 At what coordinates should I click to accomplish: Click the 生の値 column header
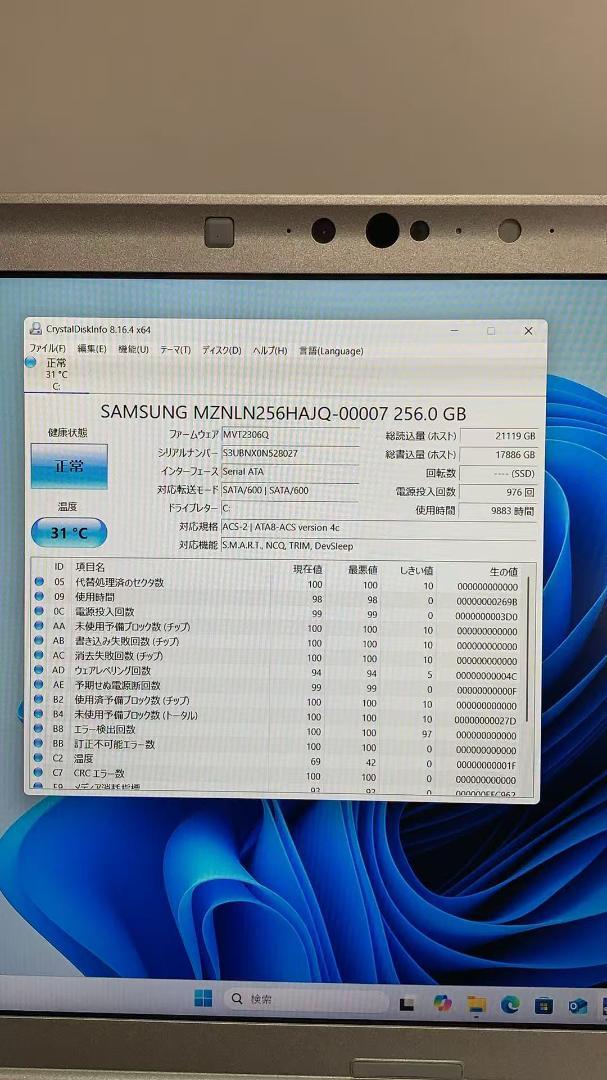(x=504, y=572)
